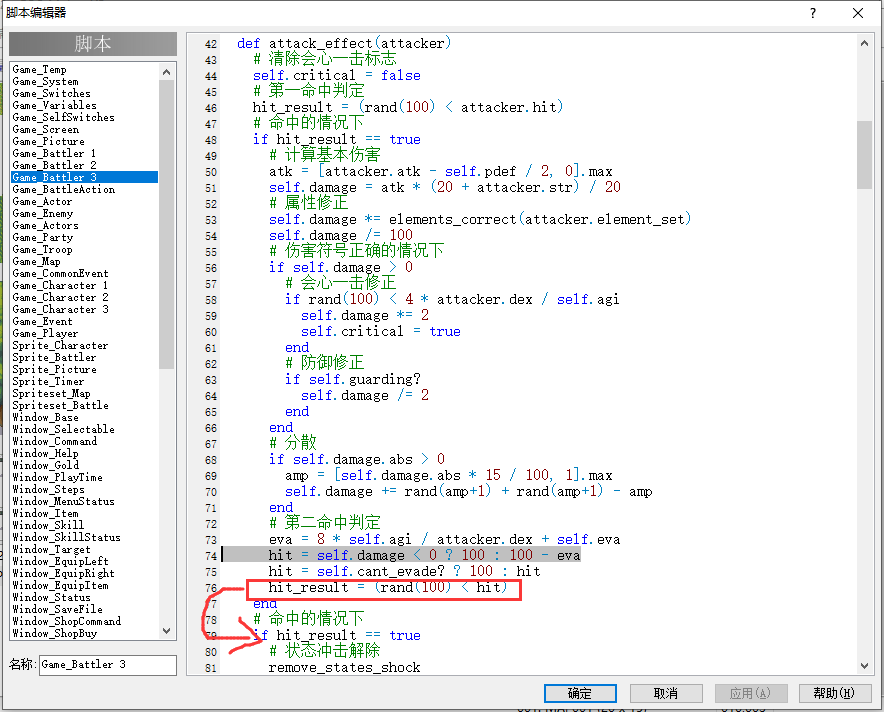884x712 pixels.
Task: Select Game_Picture script
Action: (x=48, y=141)
